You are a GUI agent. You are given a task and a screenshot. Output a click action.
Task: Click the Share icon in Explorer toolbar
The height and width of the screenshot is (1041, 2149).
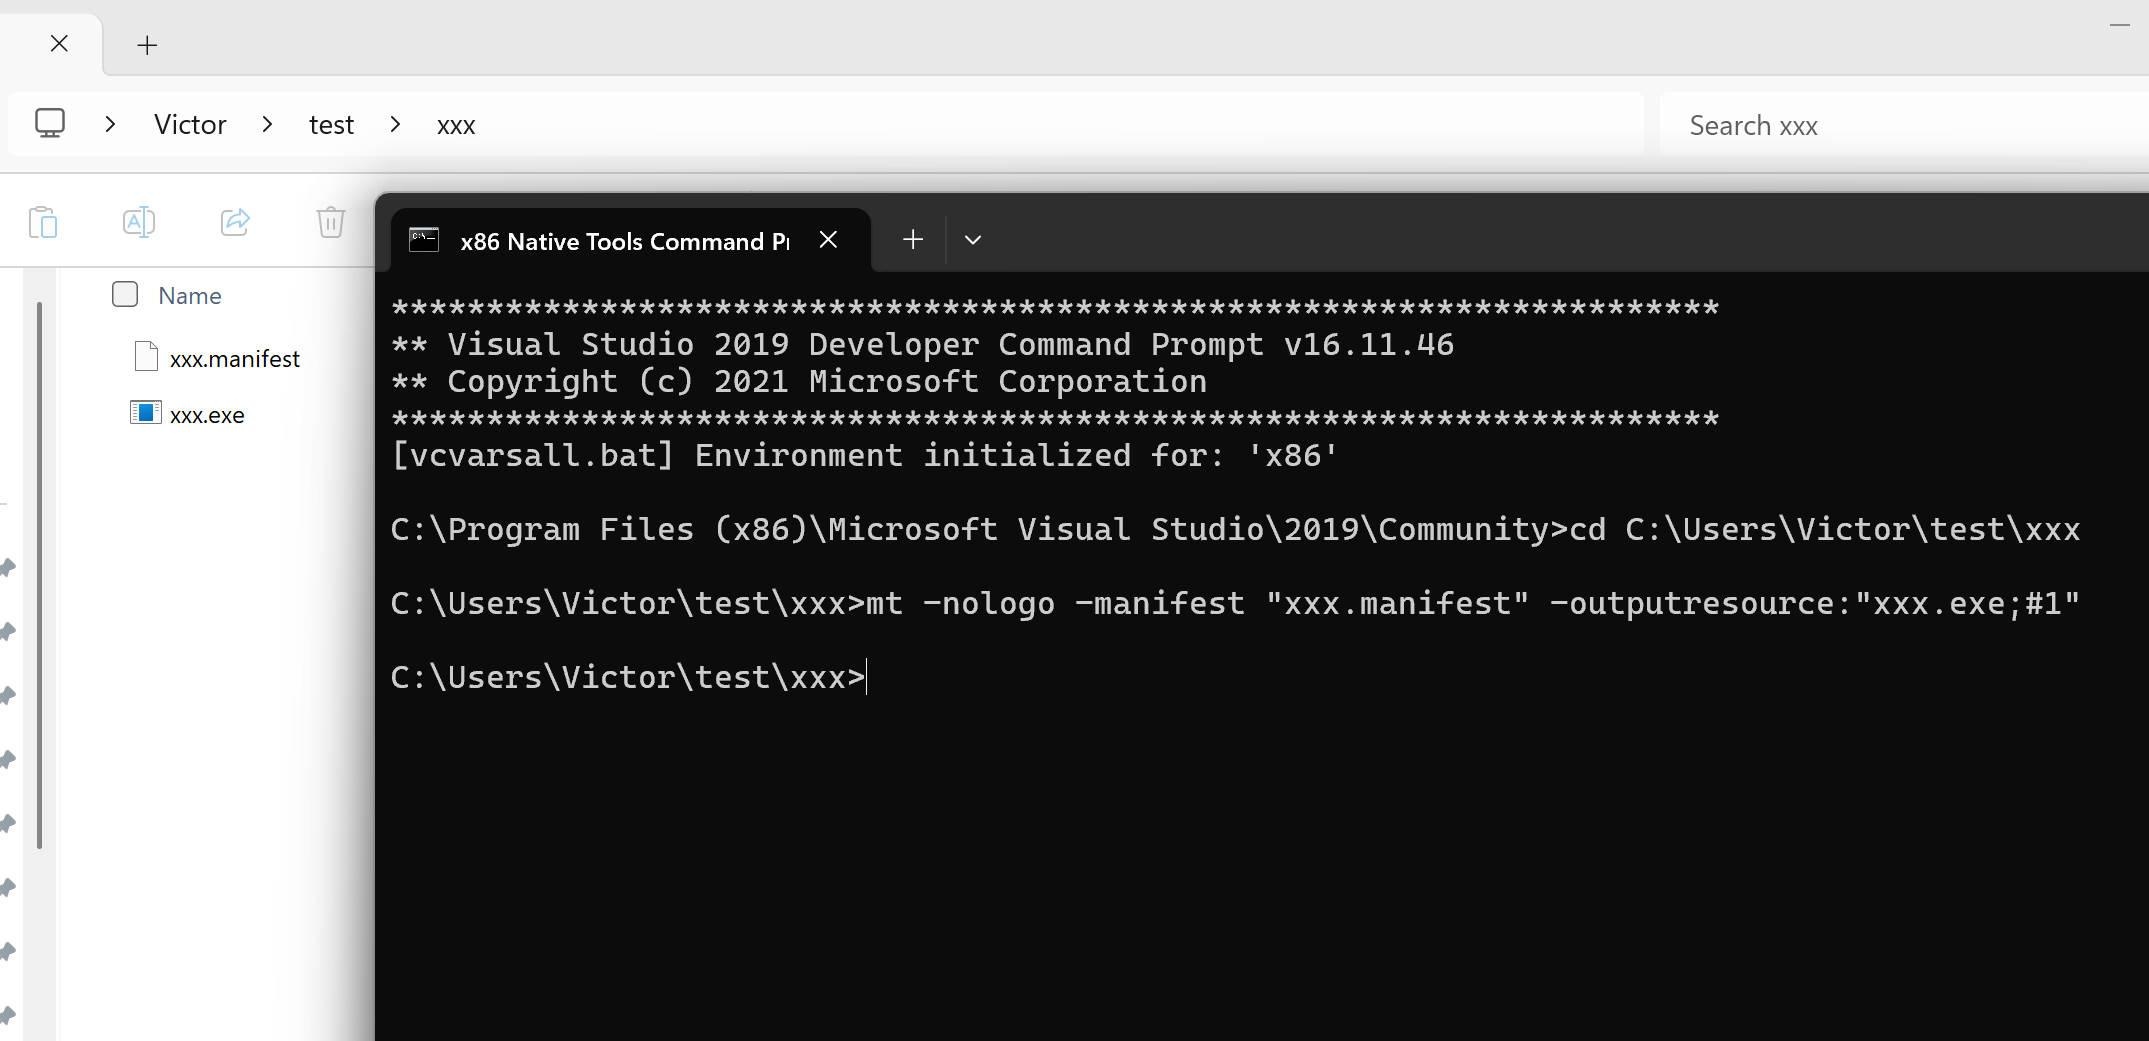pyautogui.click(x=235, y=222)
